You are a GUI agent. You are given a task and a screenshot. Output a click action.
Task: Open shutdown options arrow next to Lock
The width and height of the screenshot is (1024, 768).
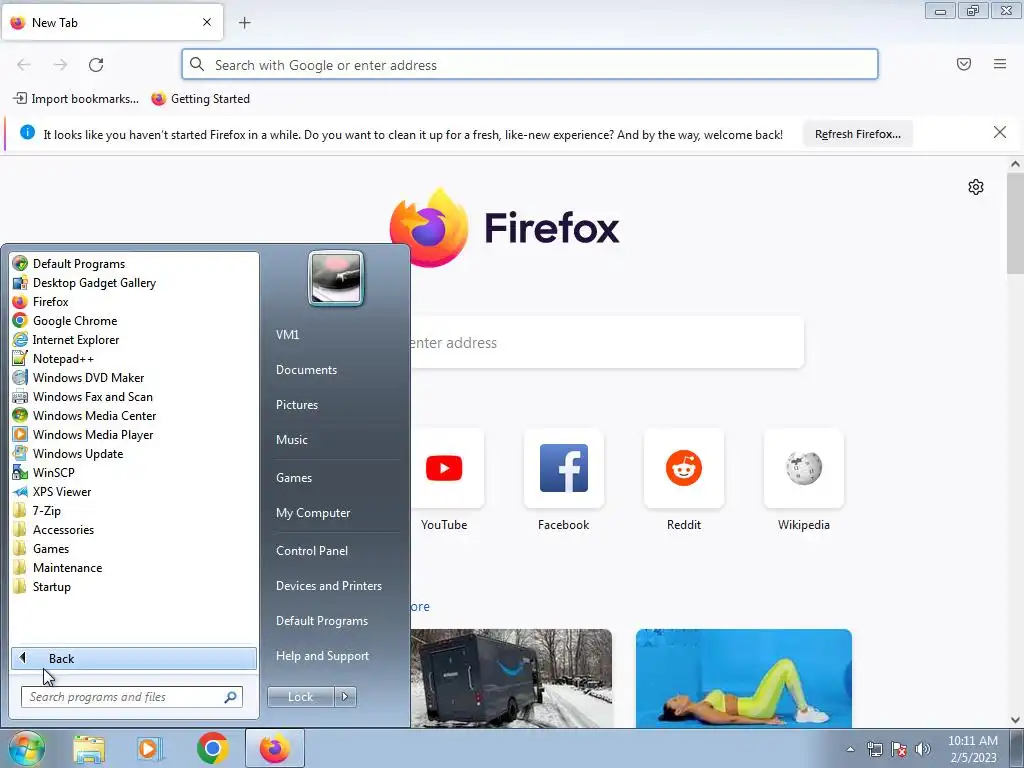[x=345, y=697]
